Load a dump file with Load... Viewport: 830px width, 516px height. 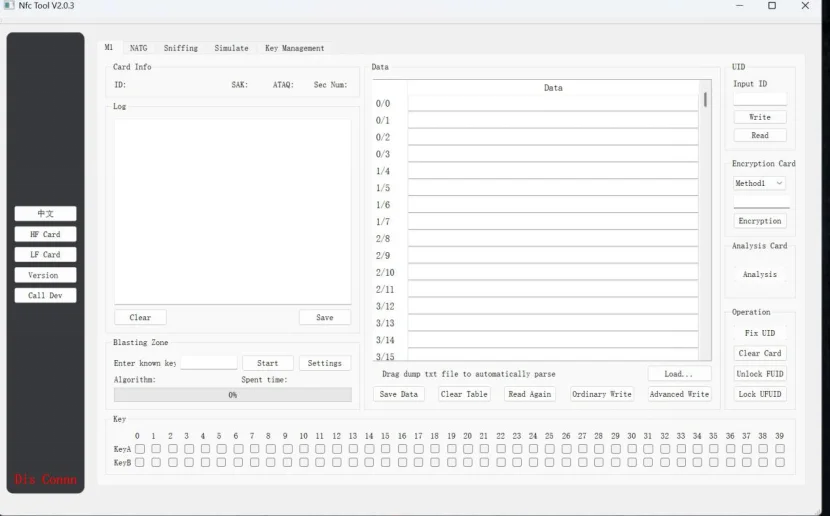click(679, 374)
